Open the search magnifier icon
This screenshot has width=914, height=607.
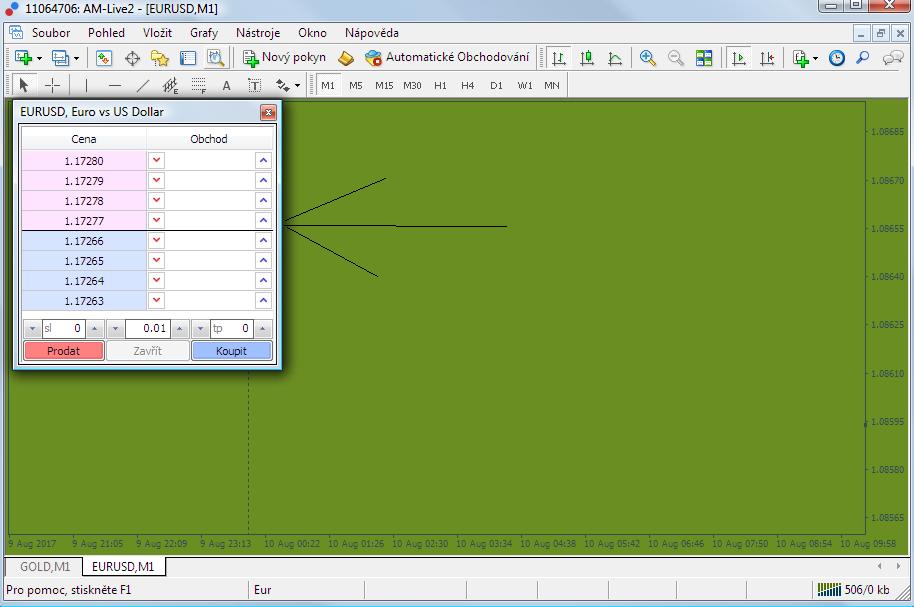[x=863, y=58]
